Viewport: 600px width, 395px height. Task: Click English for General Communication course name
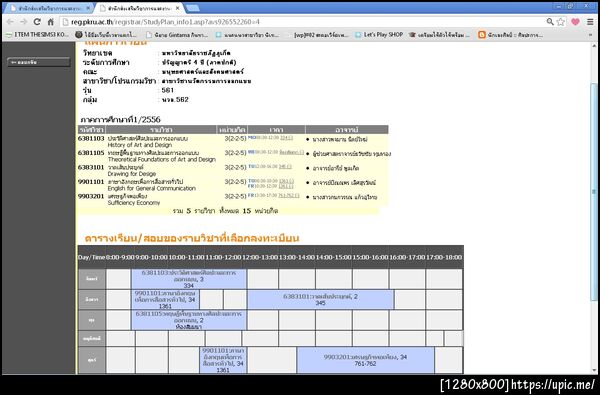click(x=152, y=189)
